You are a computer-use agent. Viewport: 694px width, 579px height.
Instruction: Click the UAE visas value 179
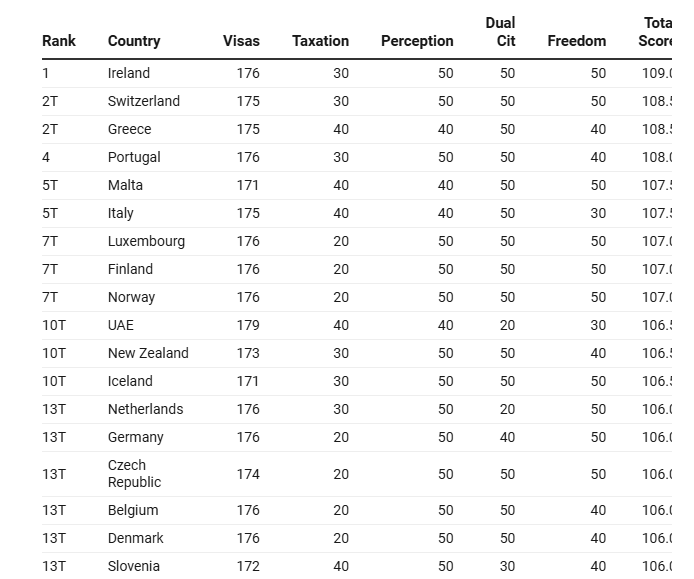coord(248,325)
